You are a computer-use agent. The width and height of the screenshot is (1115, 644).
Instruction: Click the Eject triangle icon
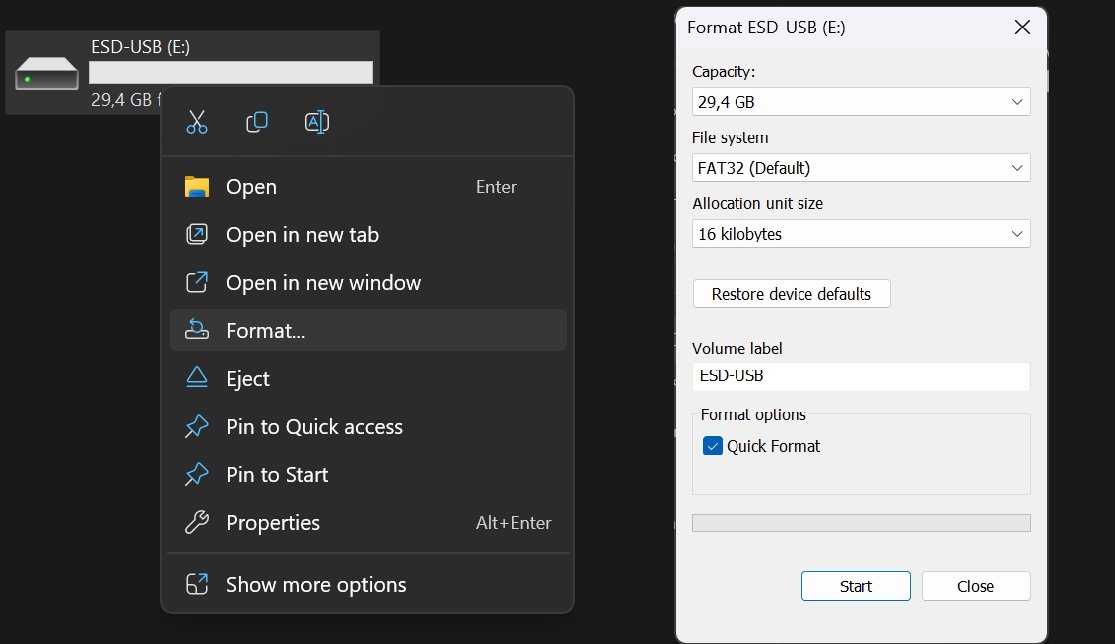tap(197, 377)
